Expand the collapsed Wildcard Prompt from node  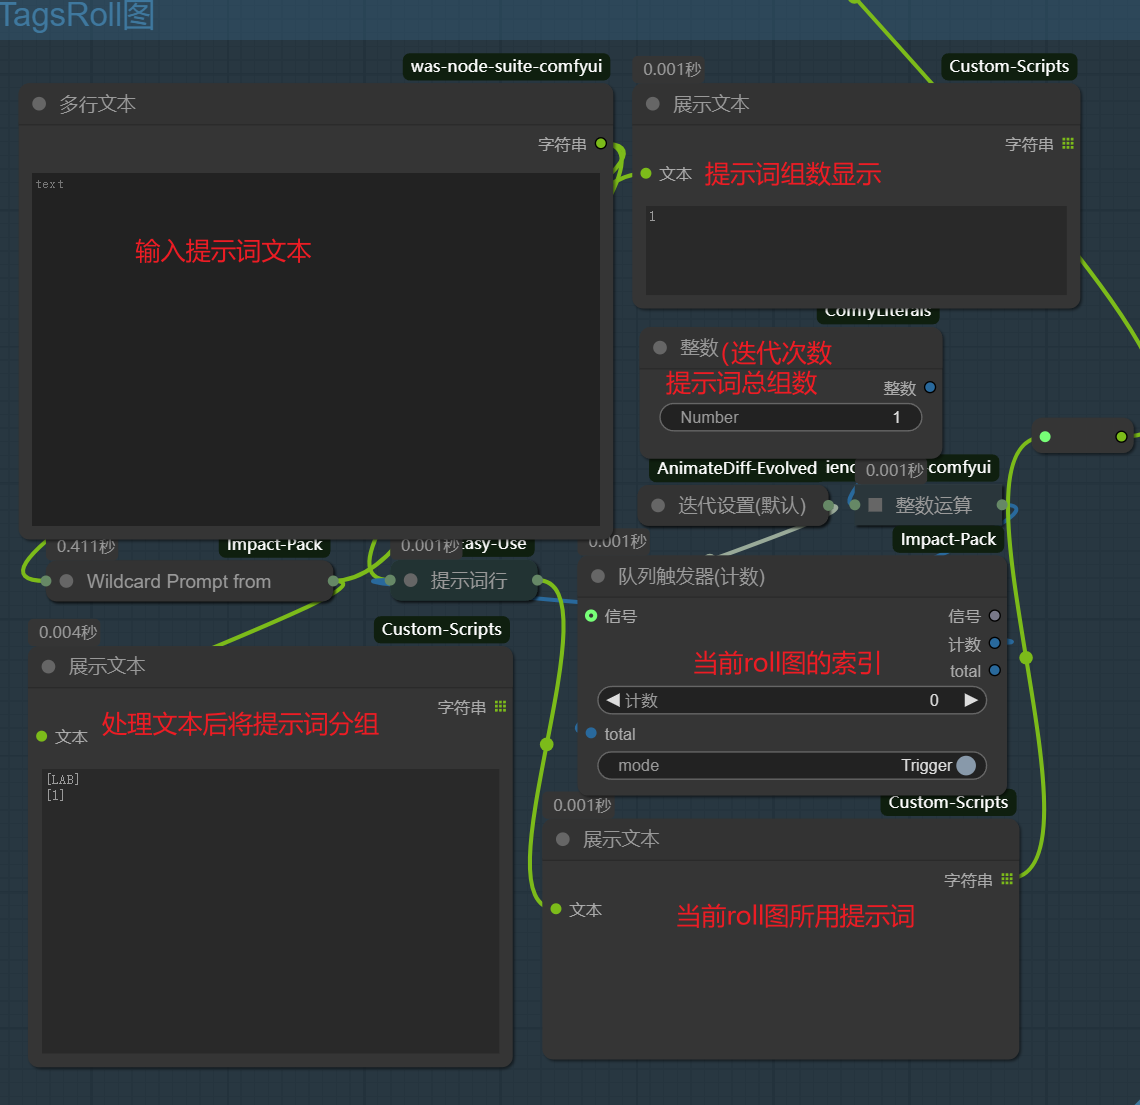66,581
